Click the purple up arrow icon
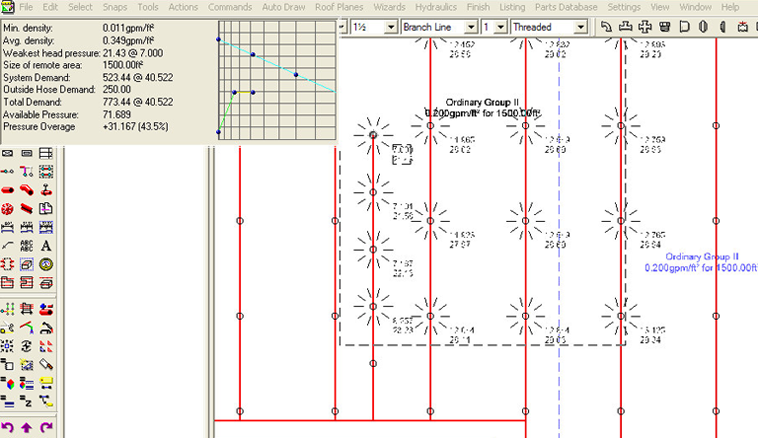Screen dimensions: 758x438 click(x=27, y=428)
